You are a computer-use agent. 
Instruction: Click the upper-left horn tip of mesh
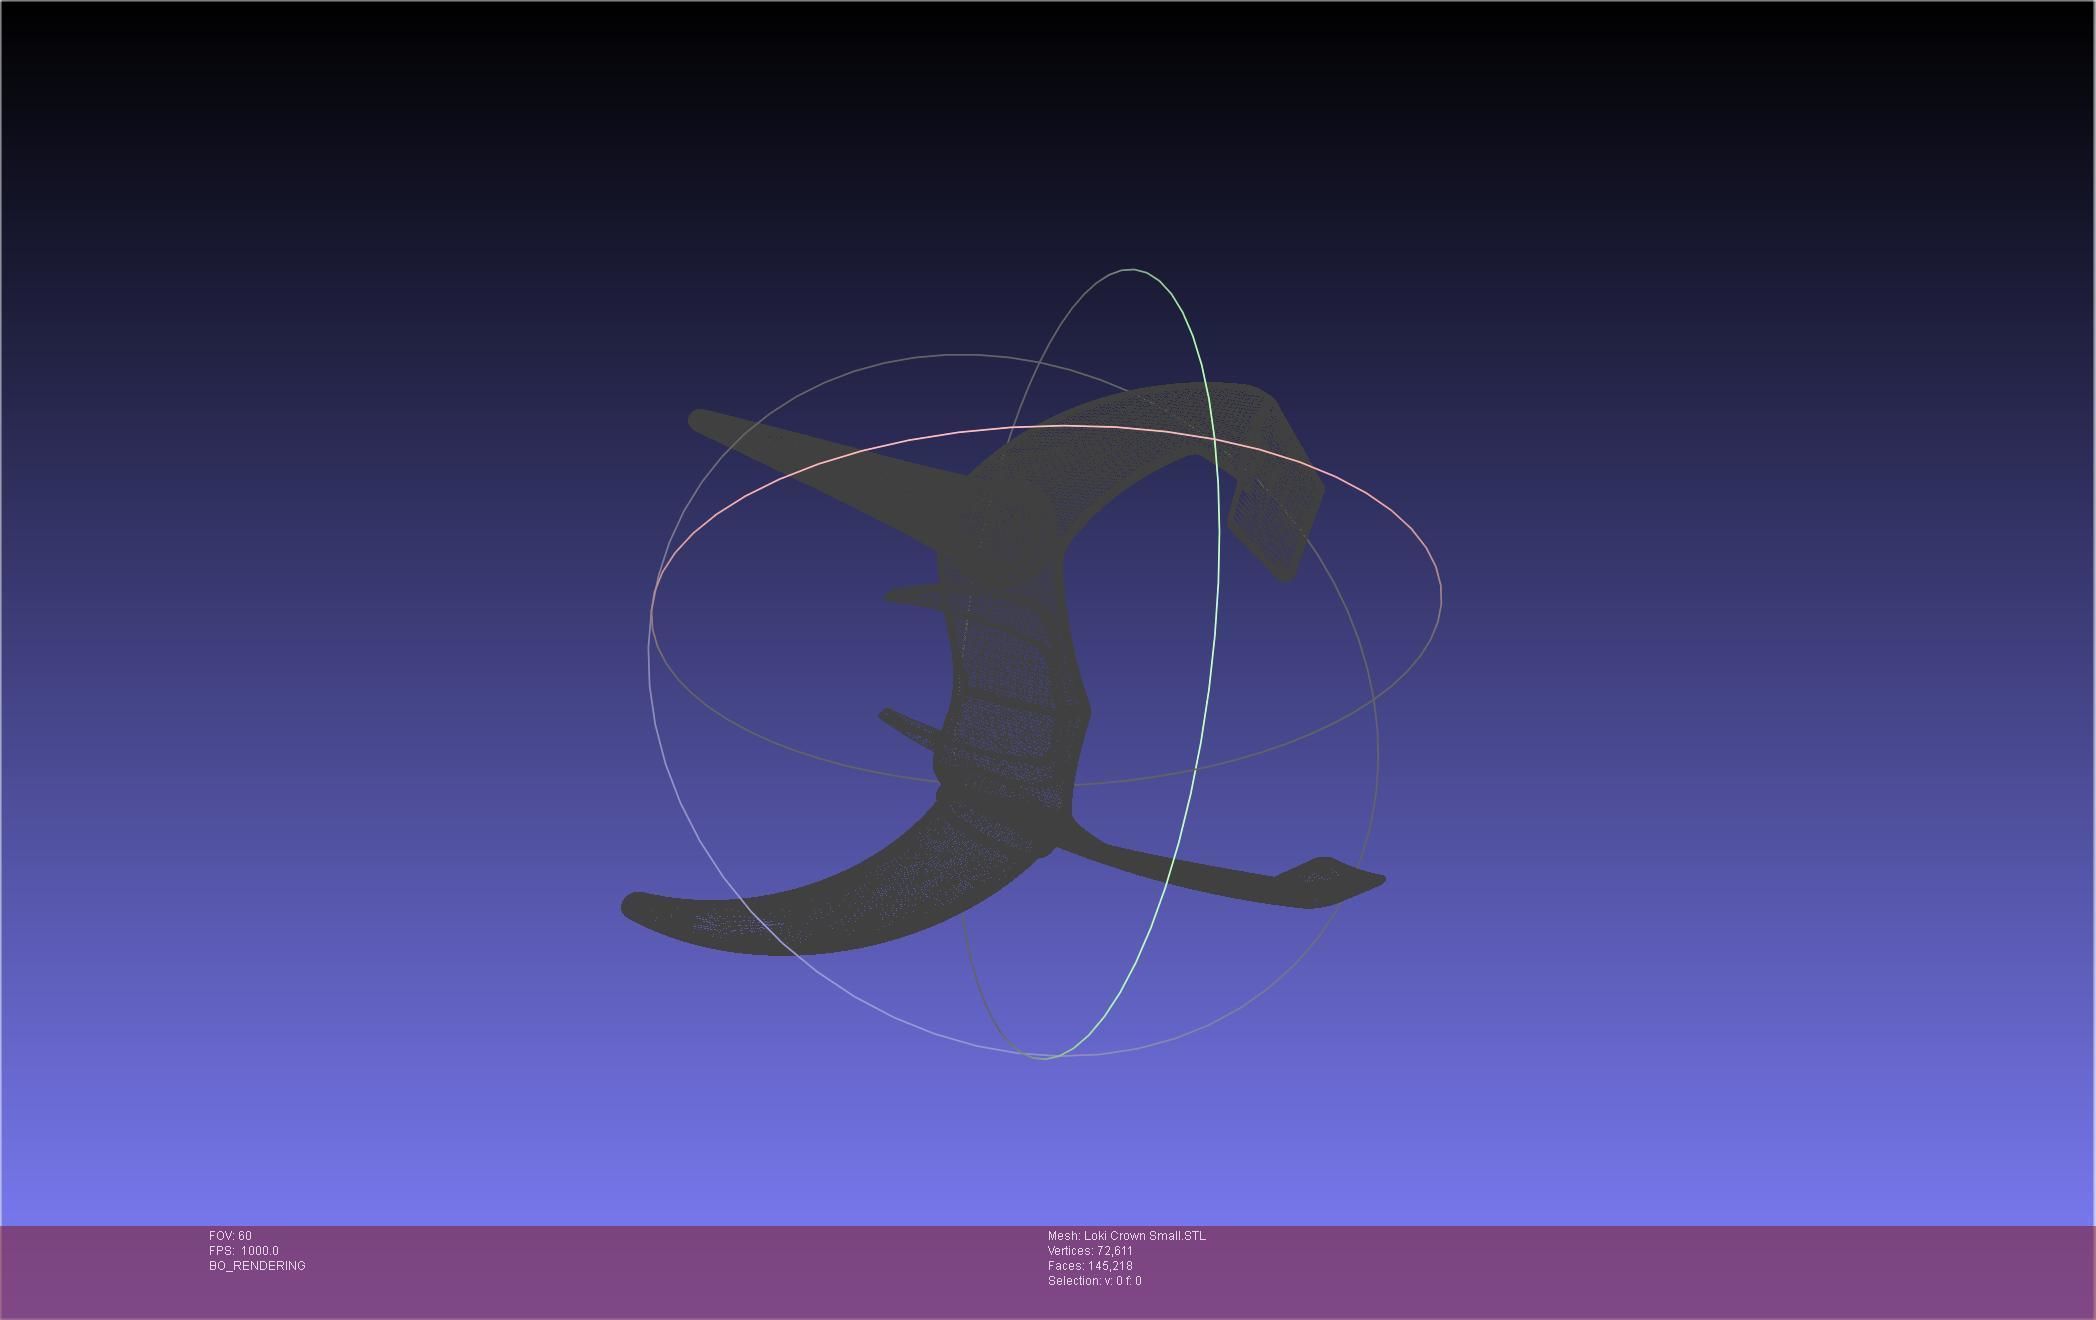(x=703, y=421)
